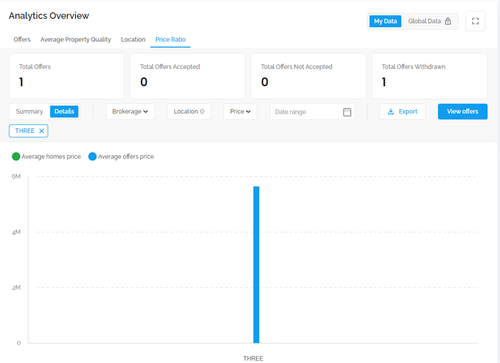Open fullscreen view via expand icon
Screen dimensions: 500x363
pyautogui.click(x=475, y=21)
